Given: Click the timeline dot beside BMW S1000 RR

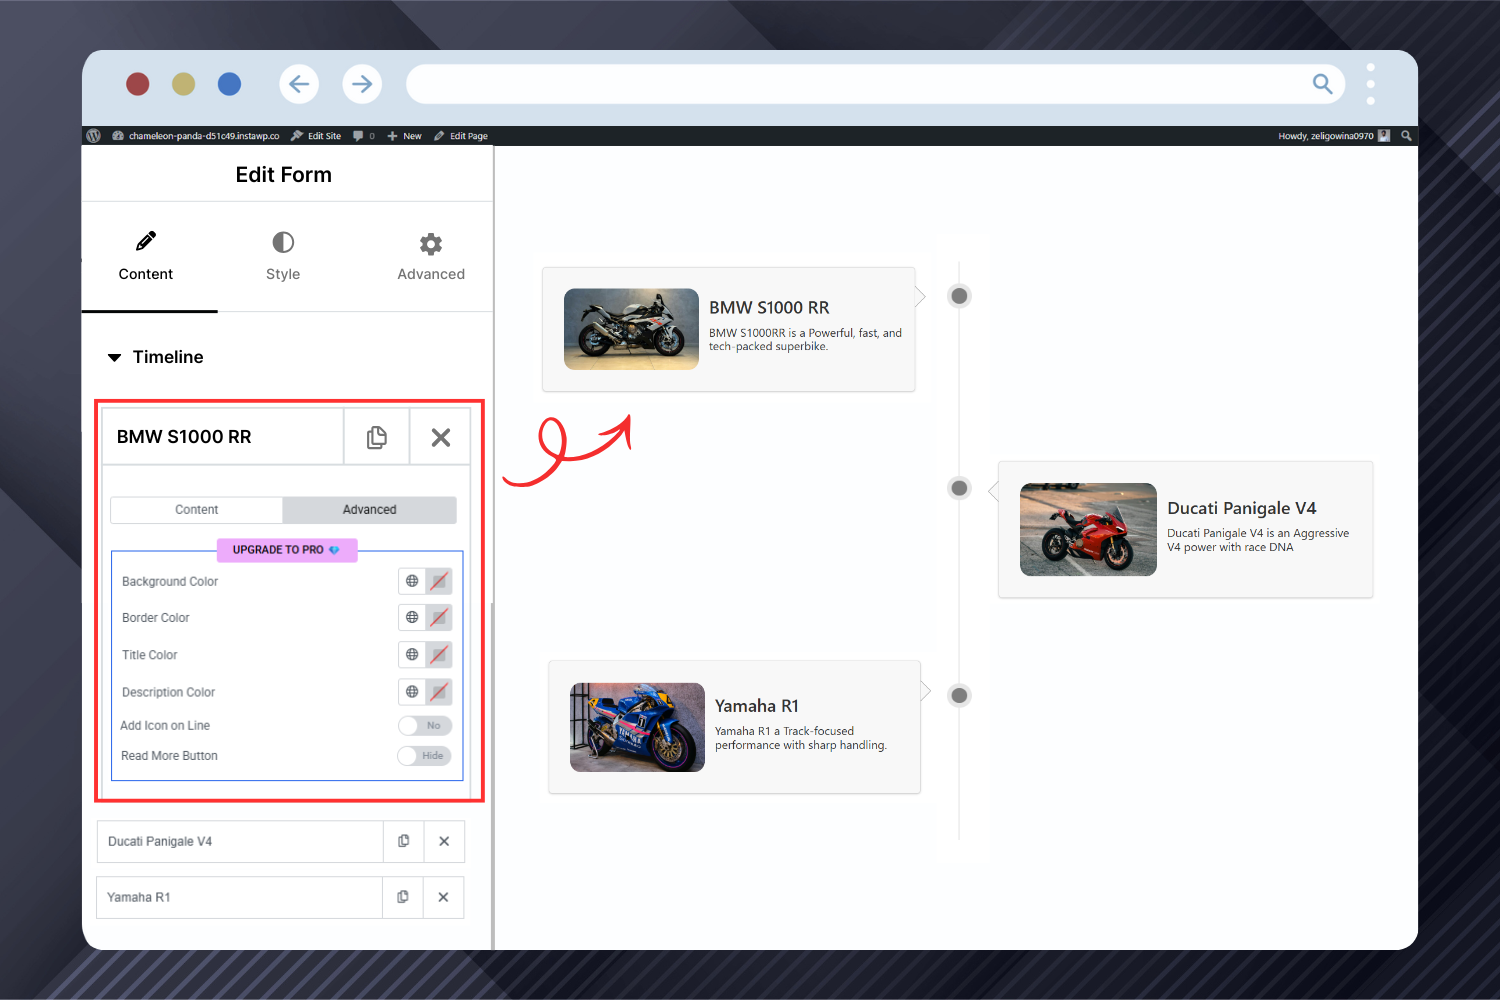Looking at the screenshot, I should 959,296.
